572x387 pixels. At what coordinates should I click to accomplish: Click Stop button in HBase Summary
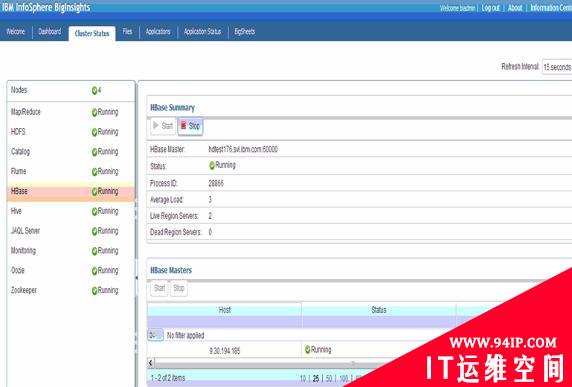coord(190,126)
